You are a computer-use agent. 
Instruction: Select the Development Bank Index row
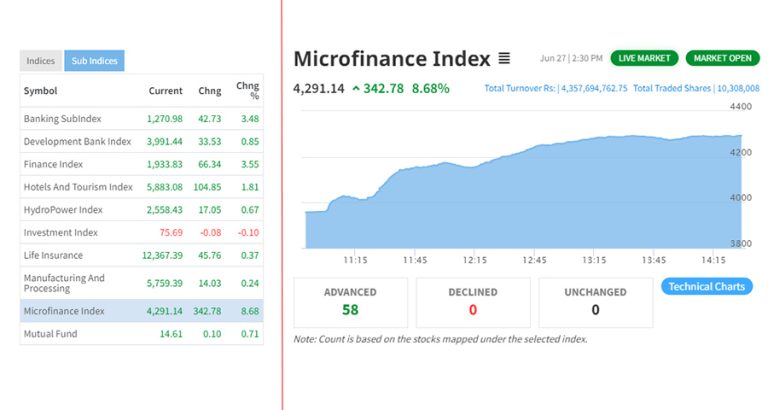point(142,142)
